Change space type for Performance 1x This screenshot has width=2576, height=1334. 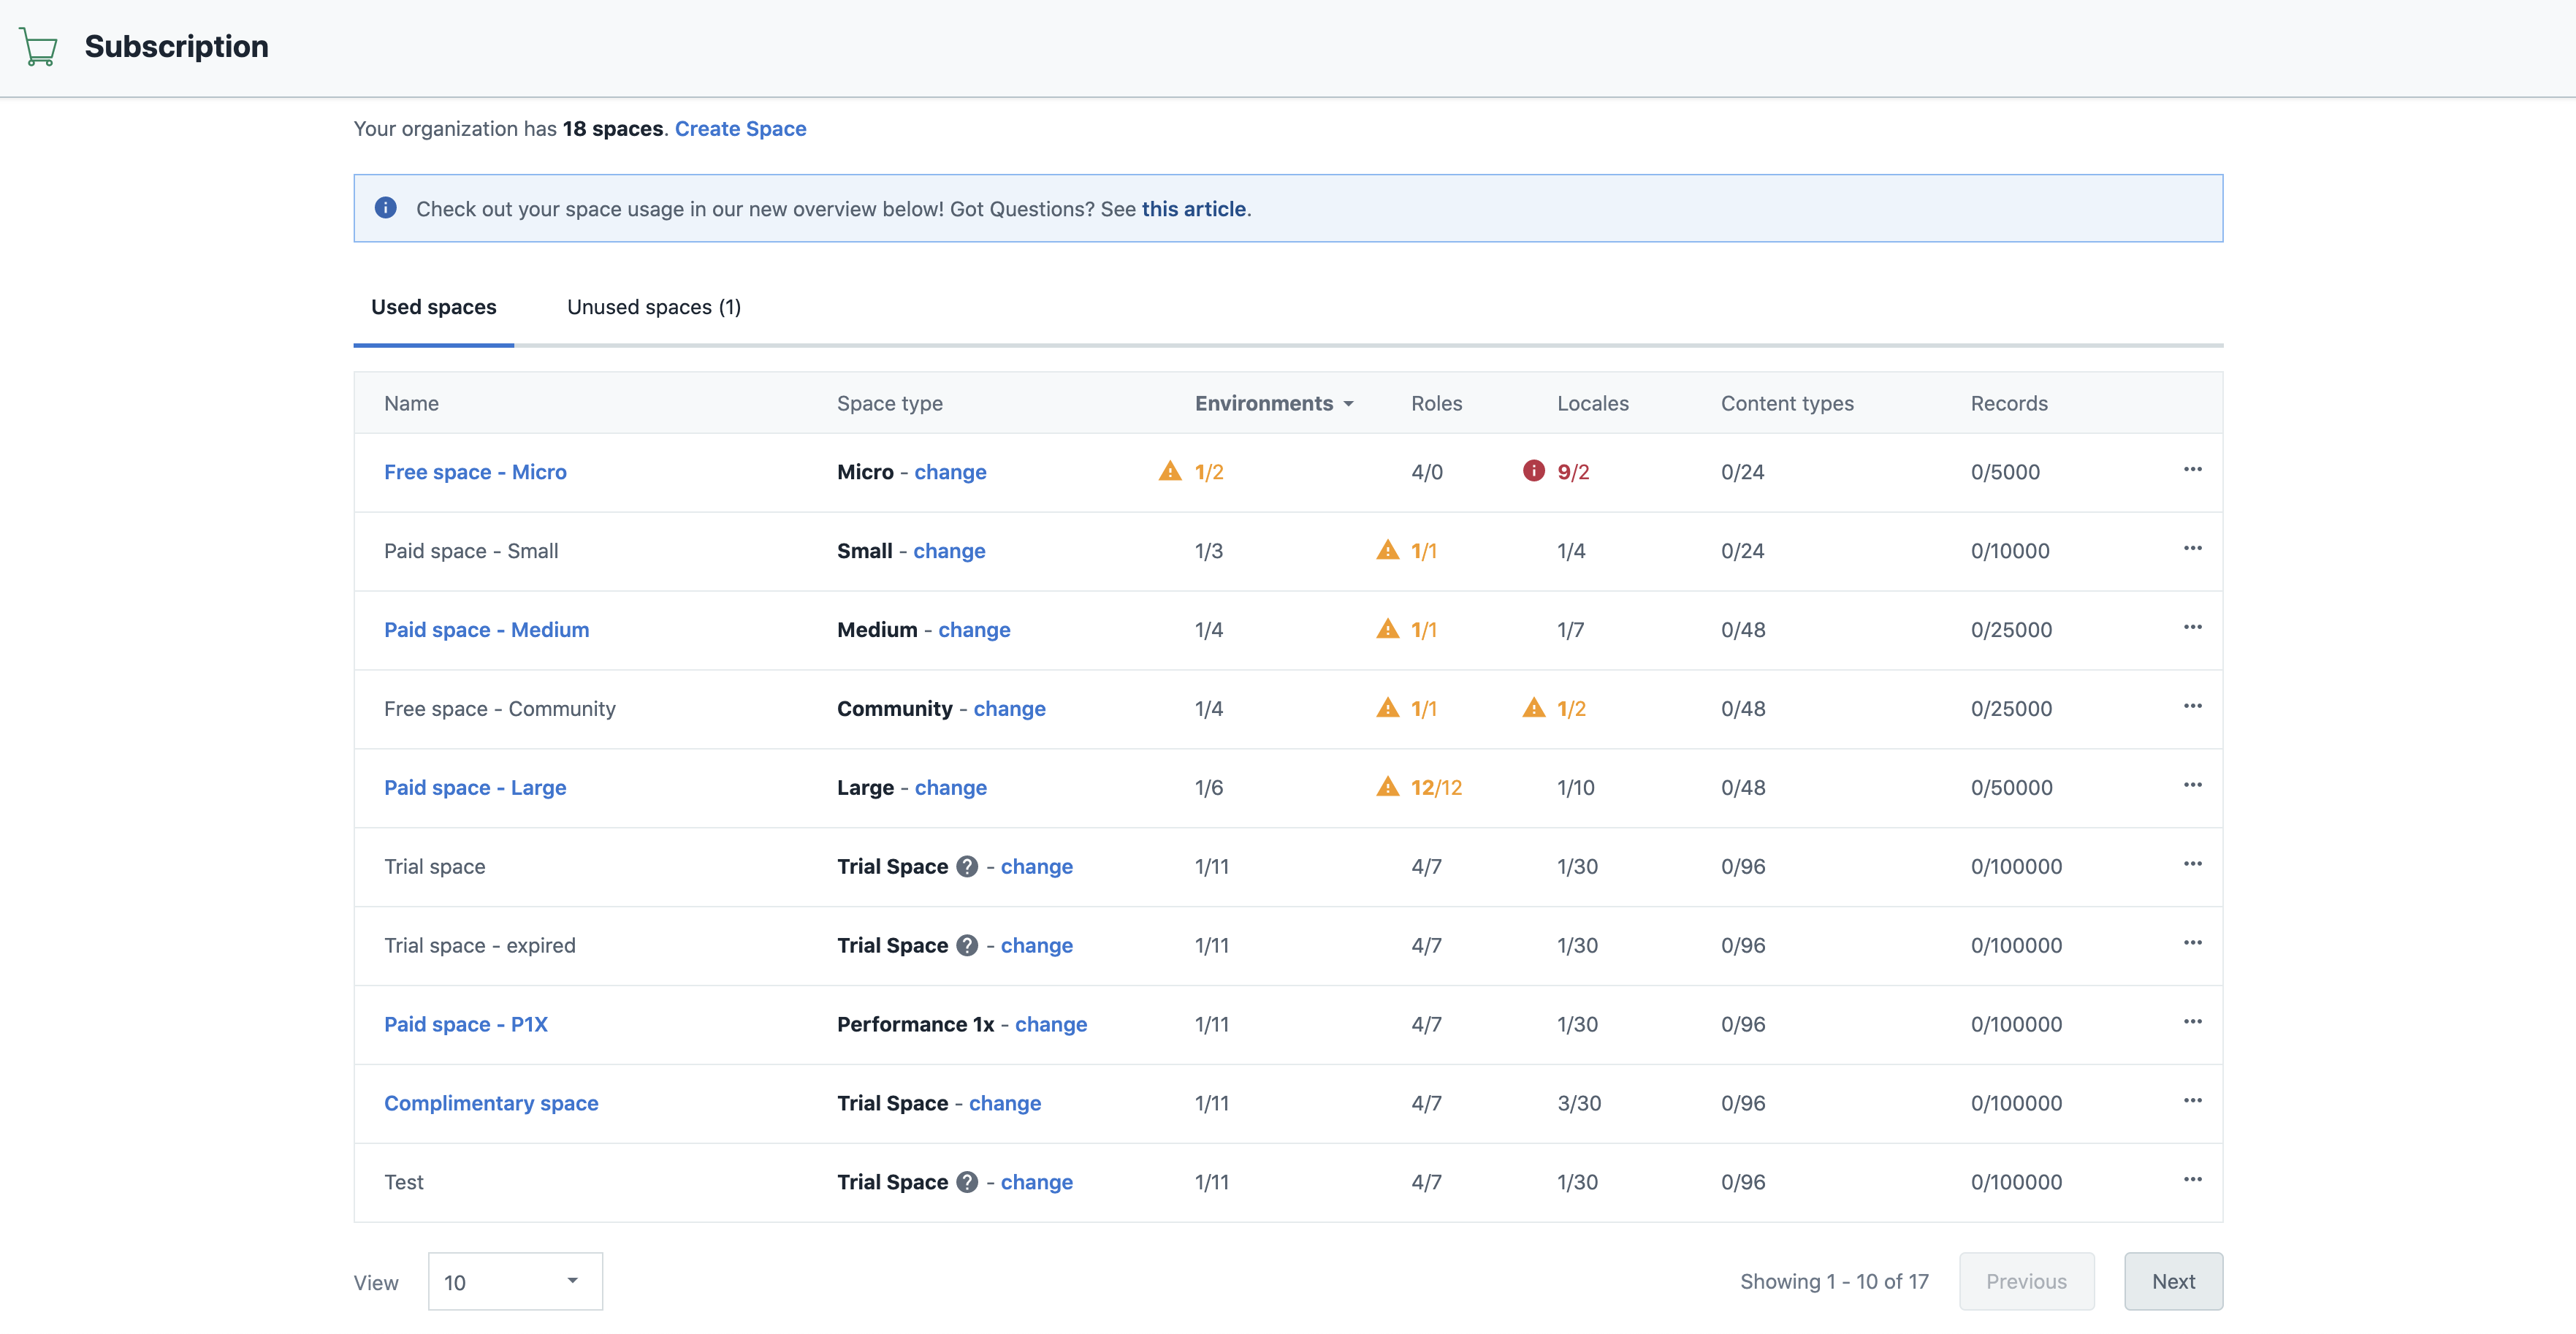click(1050, 1024)
